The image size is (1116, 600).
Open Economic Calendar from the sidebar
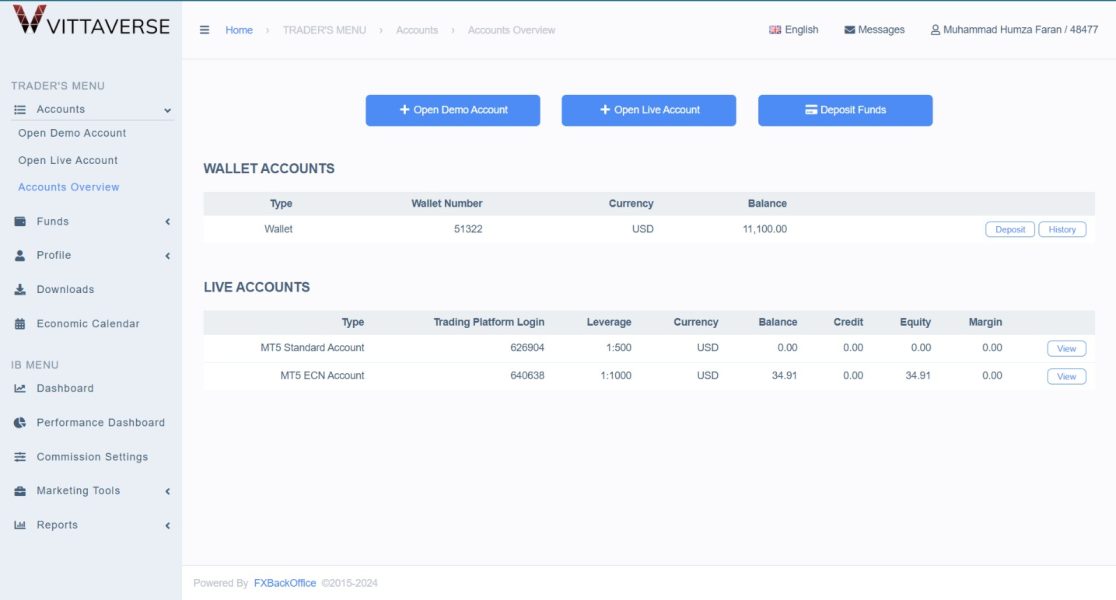click(88, 324)
